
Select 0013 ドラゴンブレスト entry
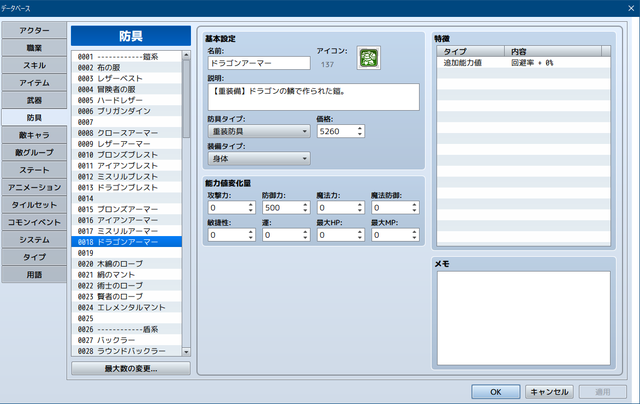click(x=127, y=187)
